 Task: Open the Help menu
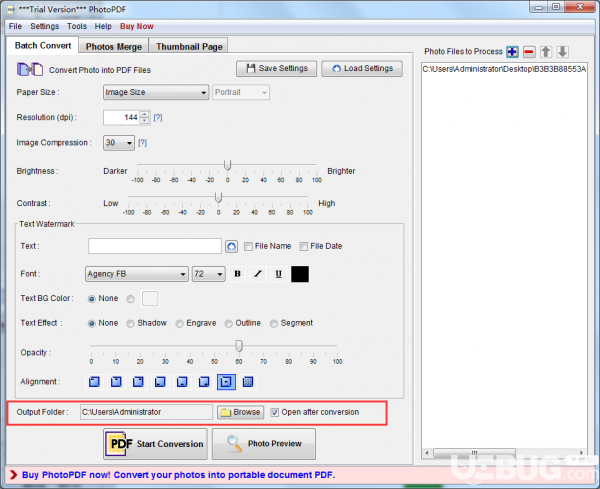103,26
